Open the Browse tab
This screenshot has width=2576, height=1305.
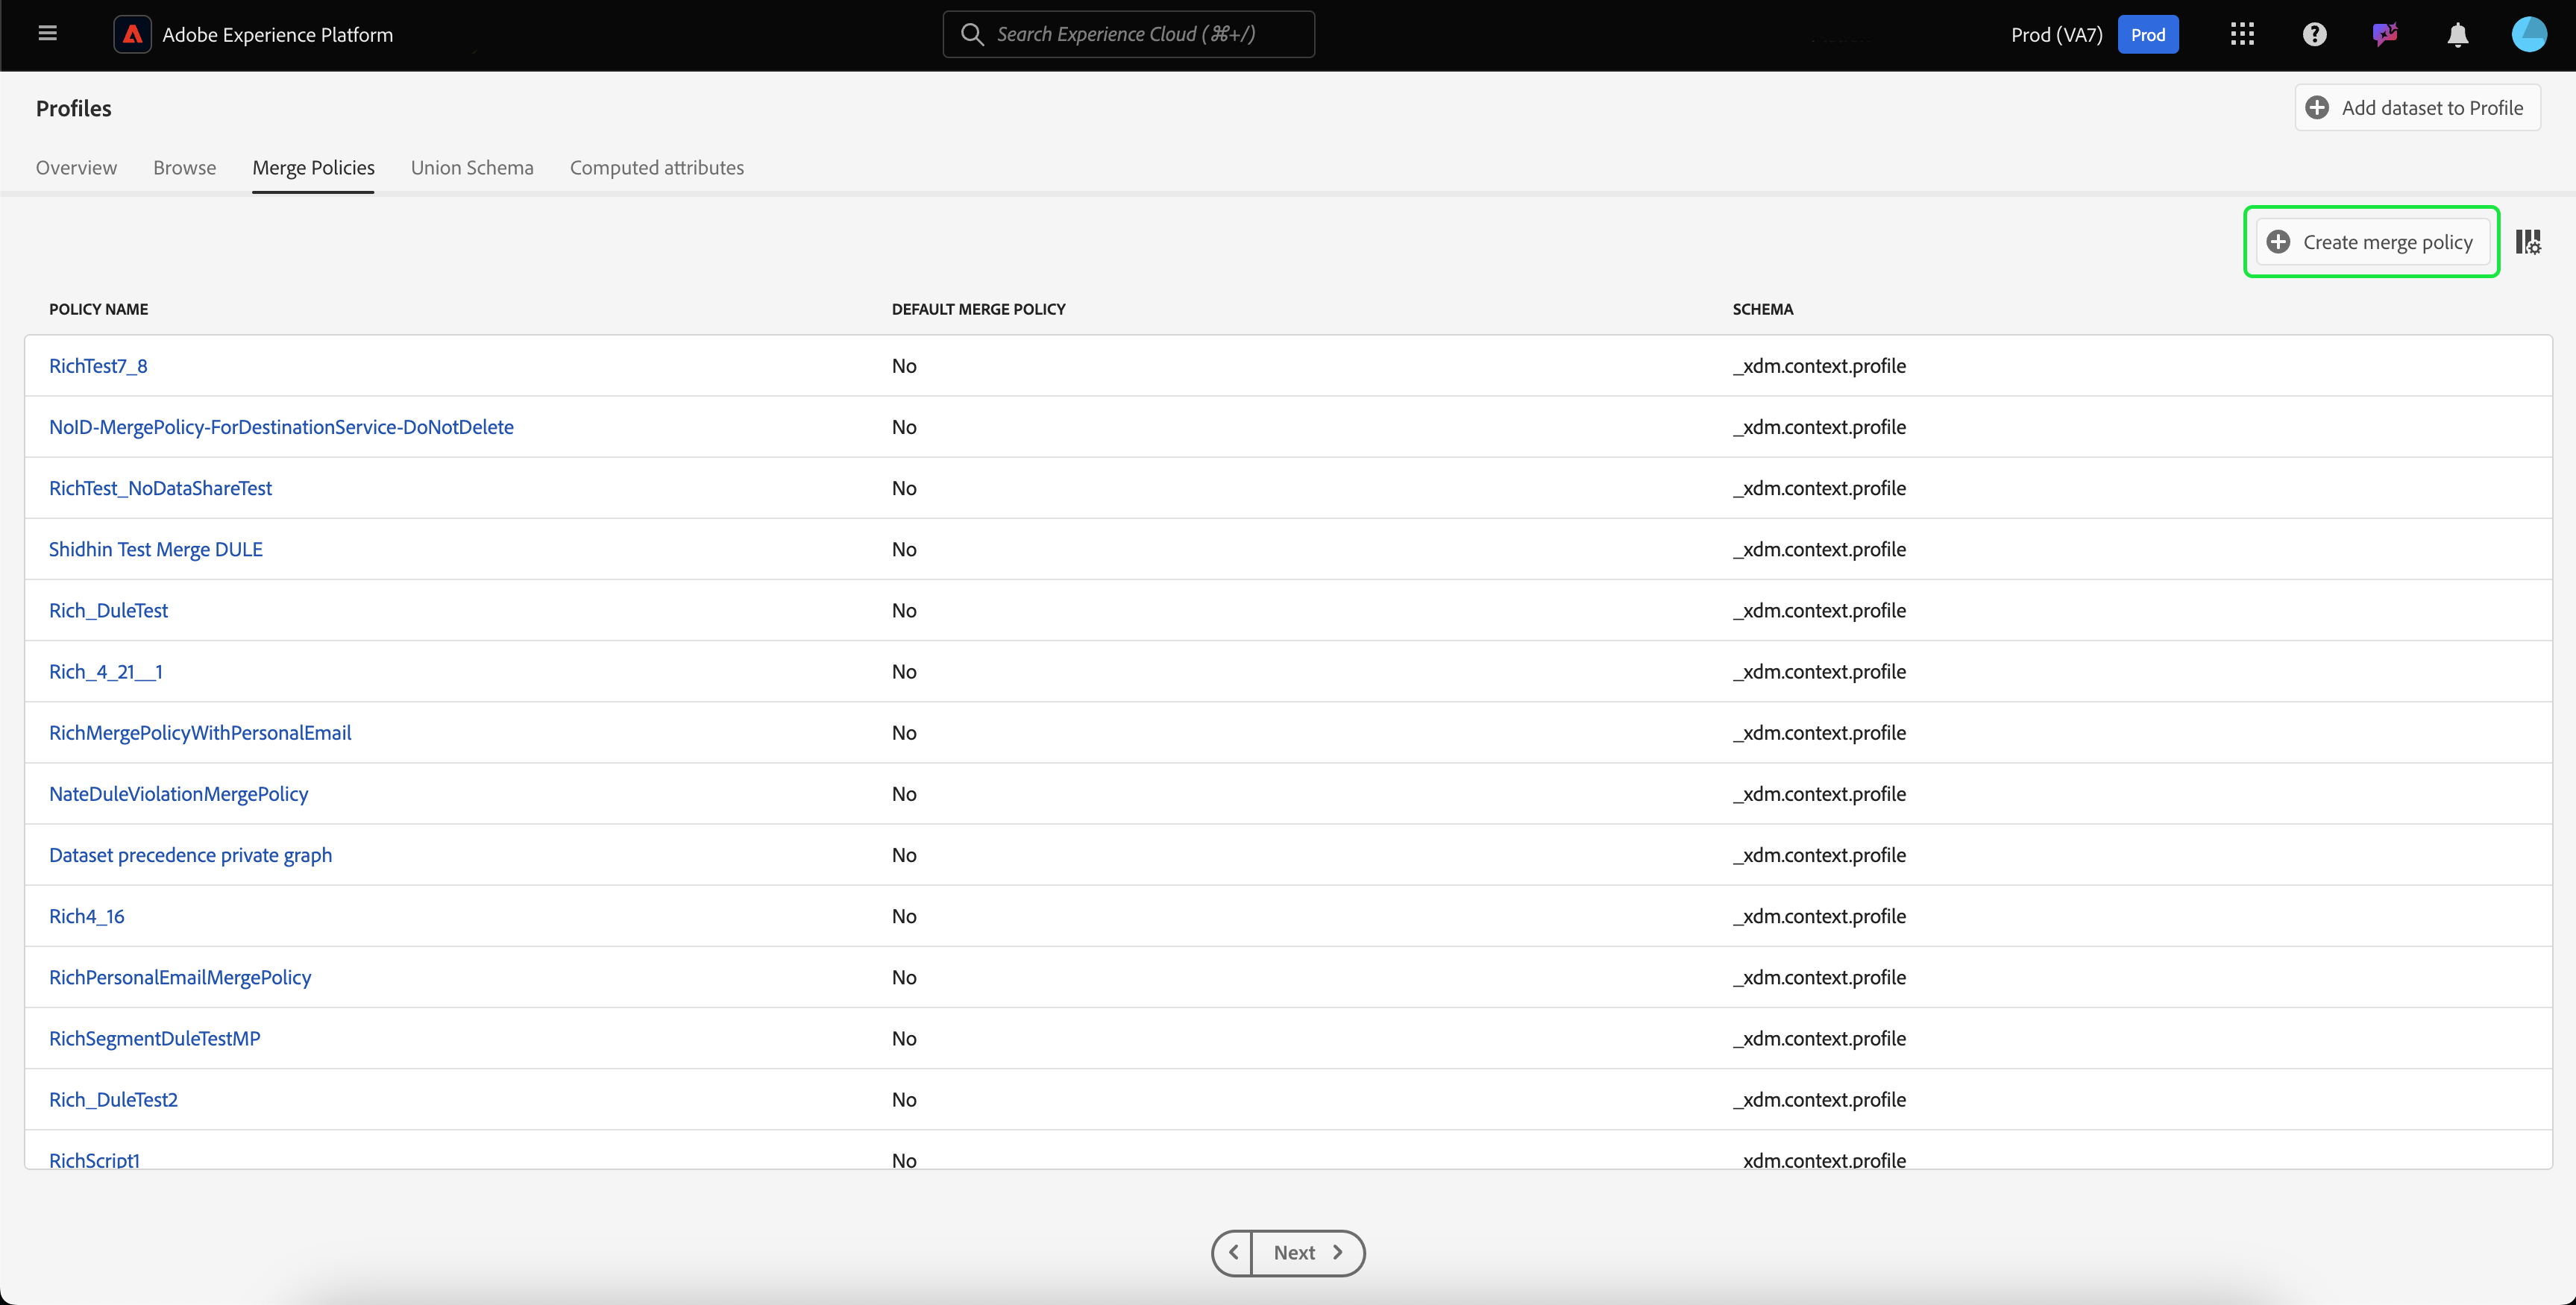[184, 167]
